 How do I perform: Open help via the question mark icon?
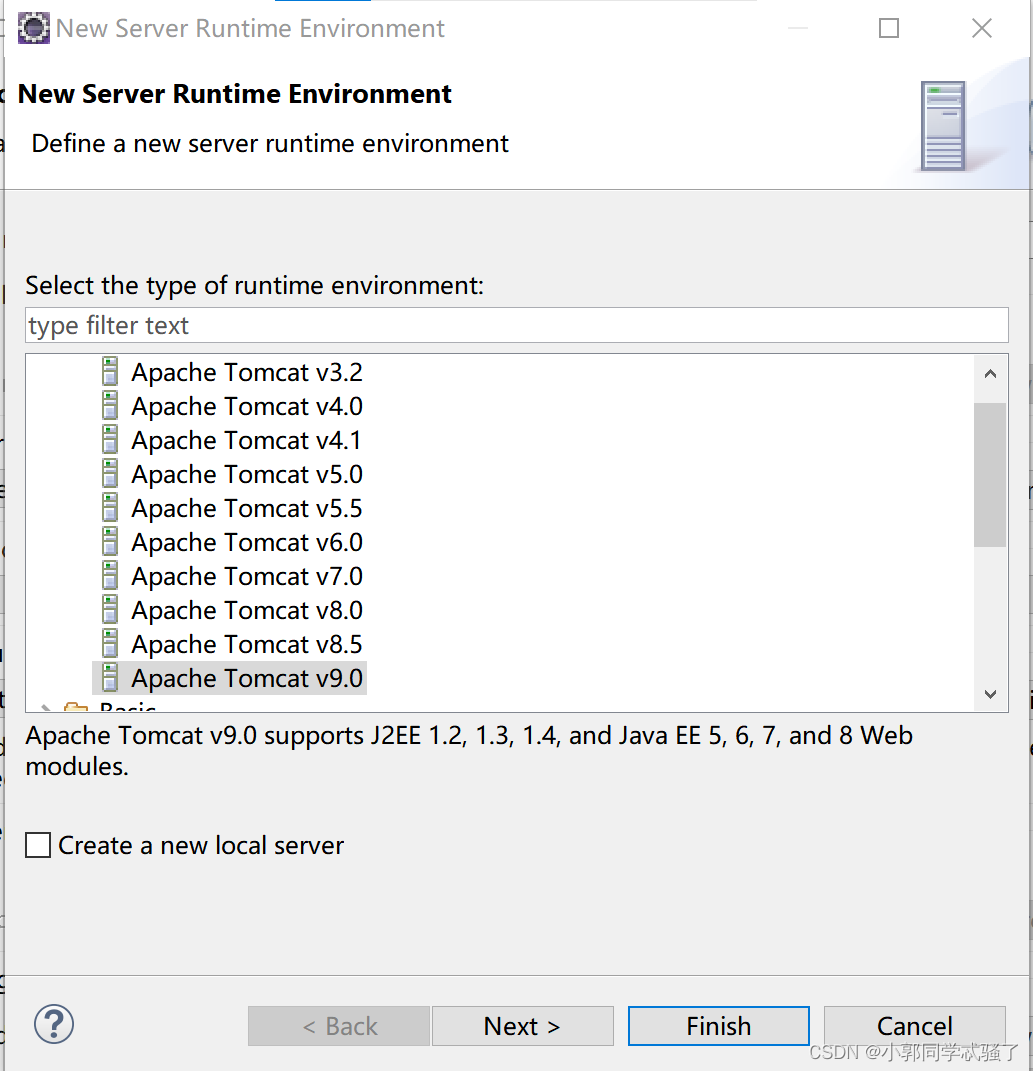coord(54,1024)
